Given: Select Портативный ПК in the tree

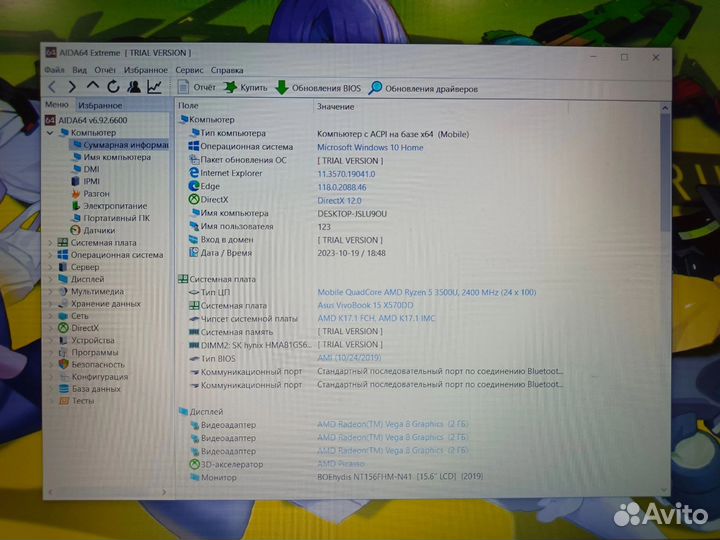Looking at the screenshot, I should (111, 218).
